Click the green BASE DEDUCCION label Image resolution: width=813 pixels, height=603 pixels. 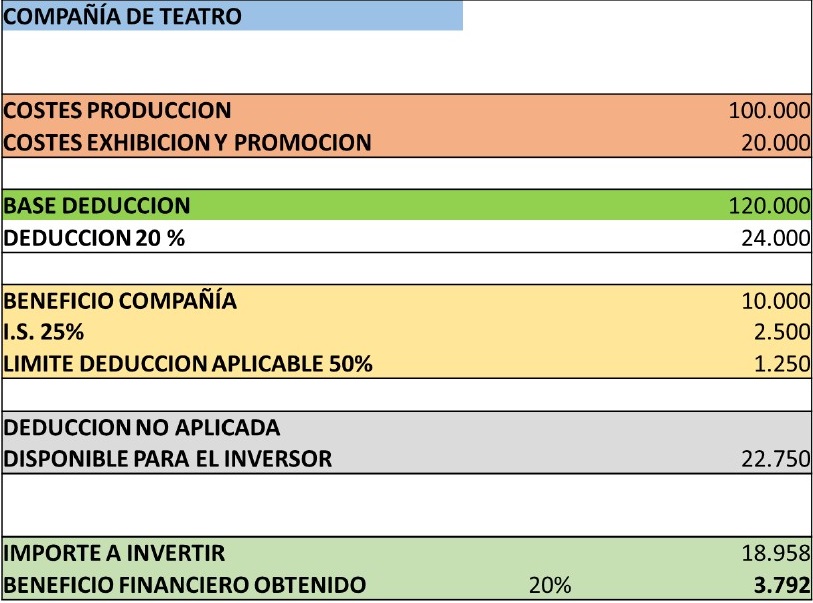pyautogui.click(x=97, y=206)
